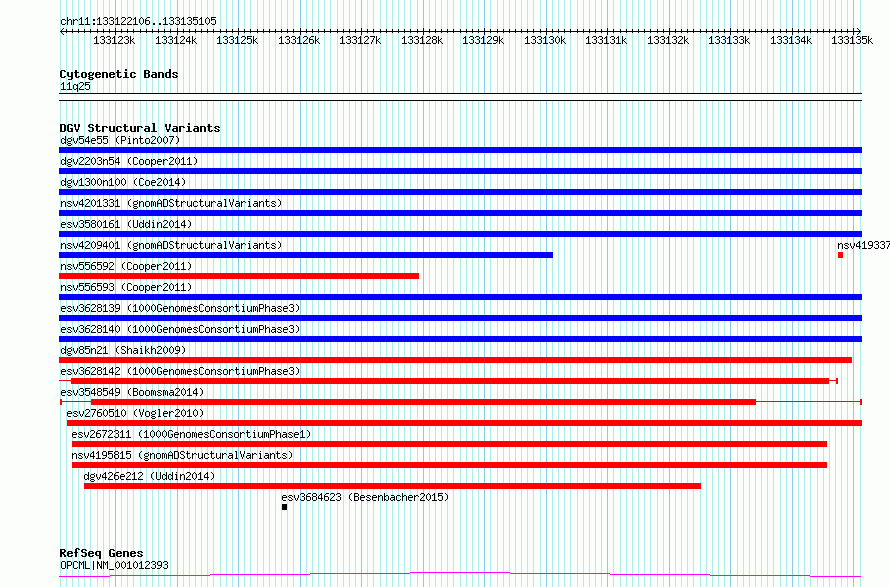Open the OPCML|NM_001012393 gene label
Viewport: 890px width, 587px height.
point(114,565)
